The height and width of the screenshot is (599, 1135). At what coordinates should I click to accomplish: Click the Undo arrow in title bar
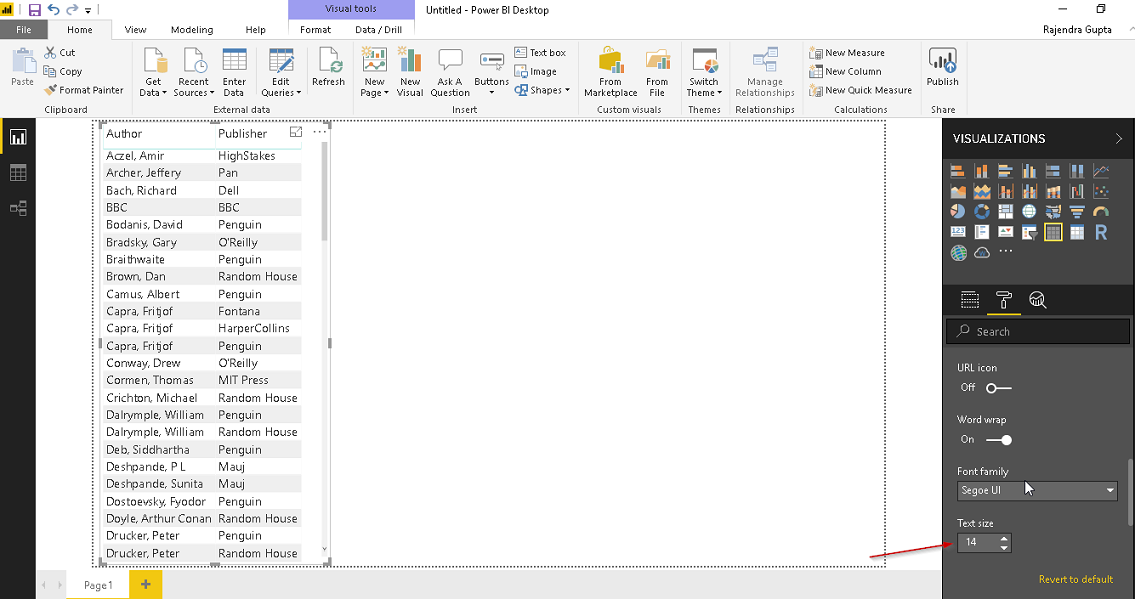point(54,9)
